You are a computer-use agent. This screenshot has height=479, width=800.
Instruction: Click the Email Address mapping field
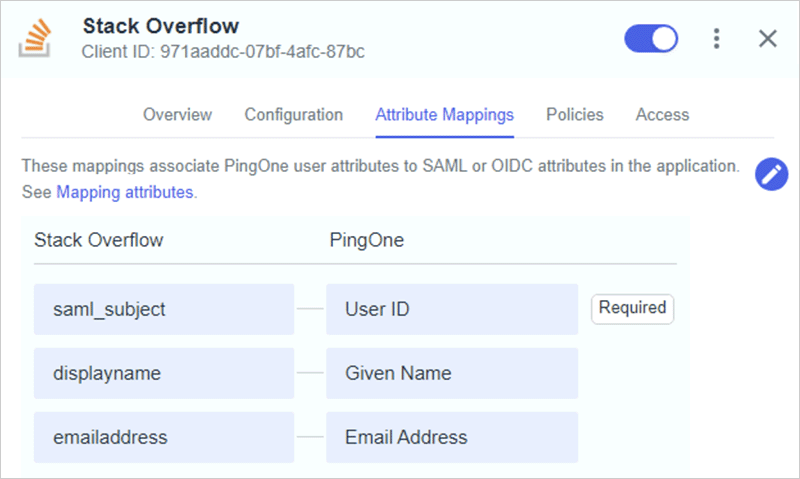(x=451, y=437)
